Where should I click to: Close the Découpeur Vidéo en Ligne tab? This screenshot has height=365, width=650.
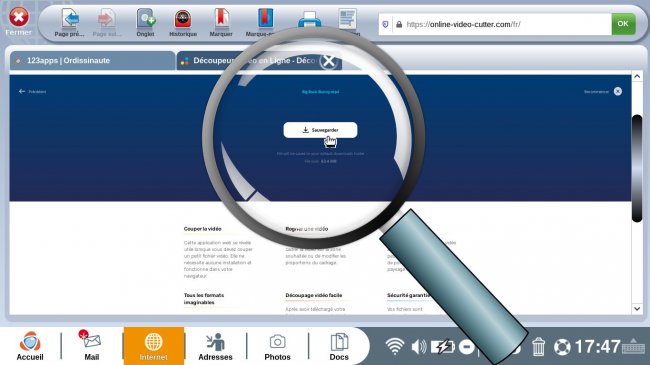329,61
